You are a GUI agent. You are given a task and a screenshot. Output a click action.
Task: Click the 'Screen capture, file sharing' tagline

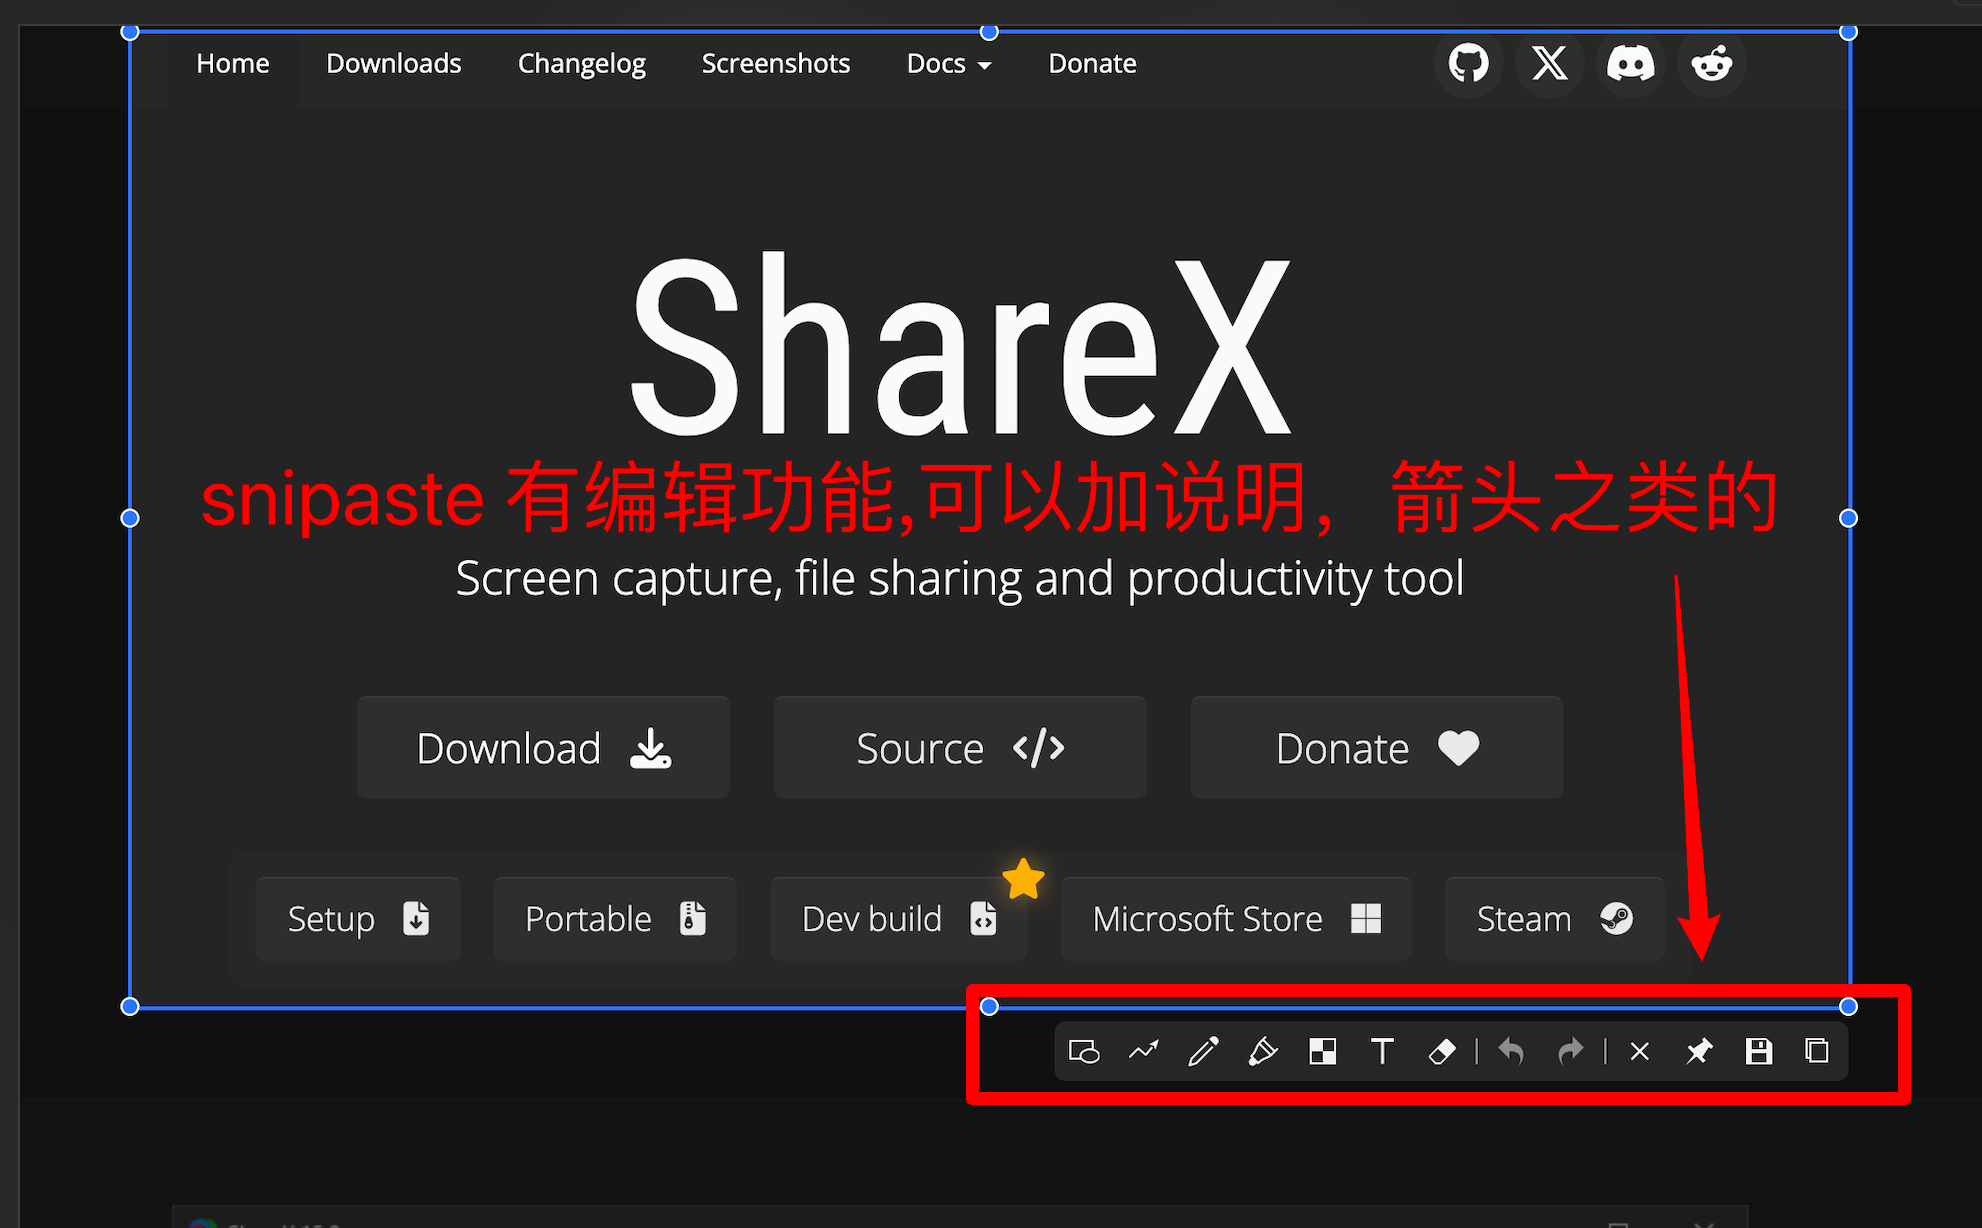pos(960,578)
